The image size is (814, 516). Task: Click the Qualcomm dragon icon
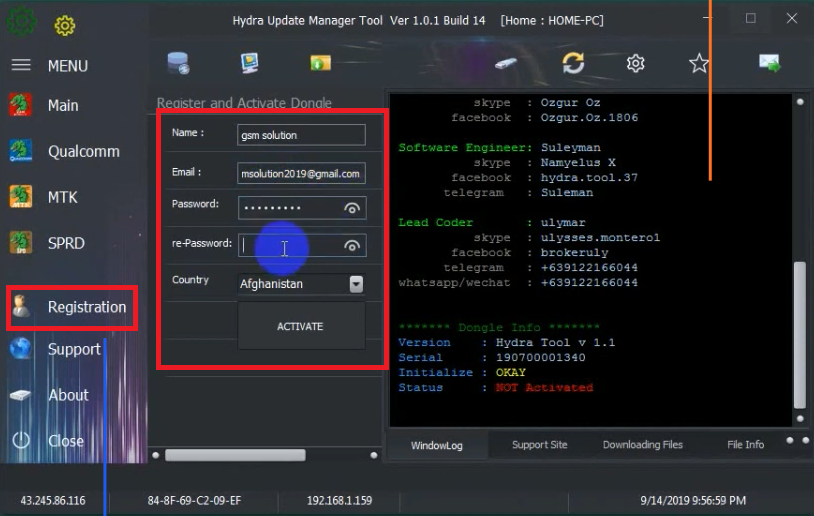(x=20, y=151)
